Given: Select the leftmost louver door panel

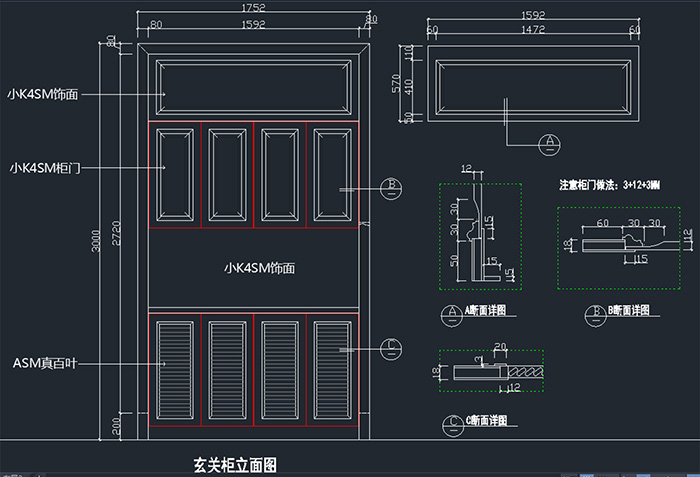Looking at the screenshot, I should [175, 367].
